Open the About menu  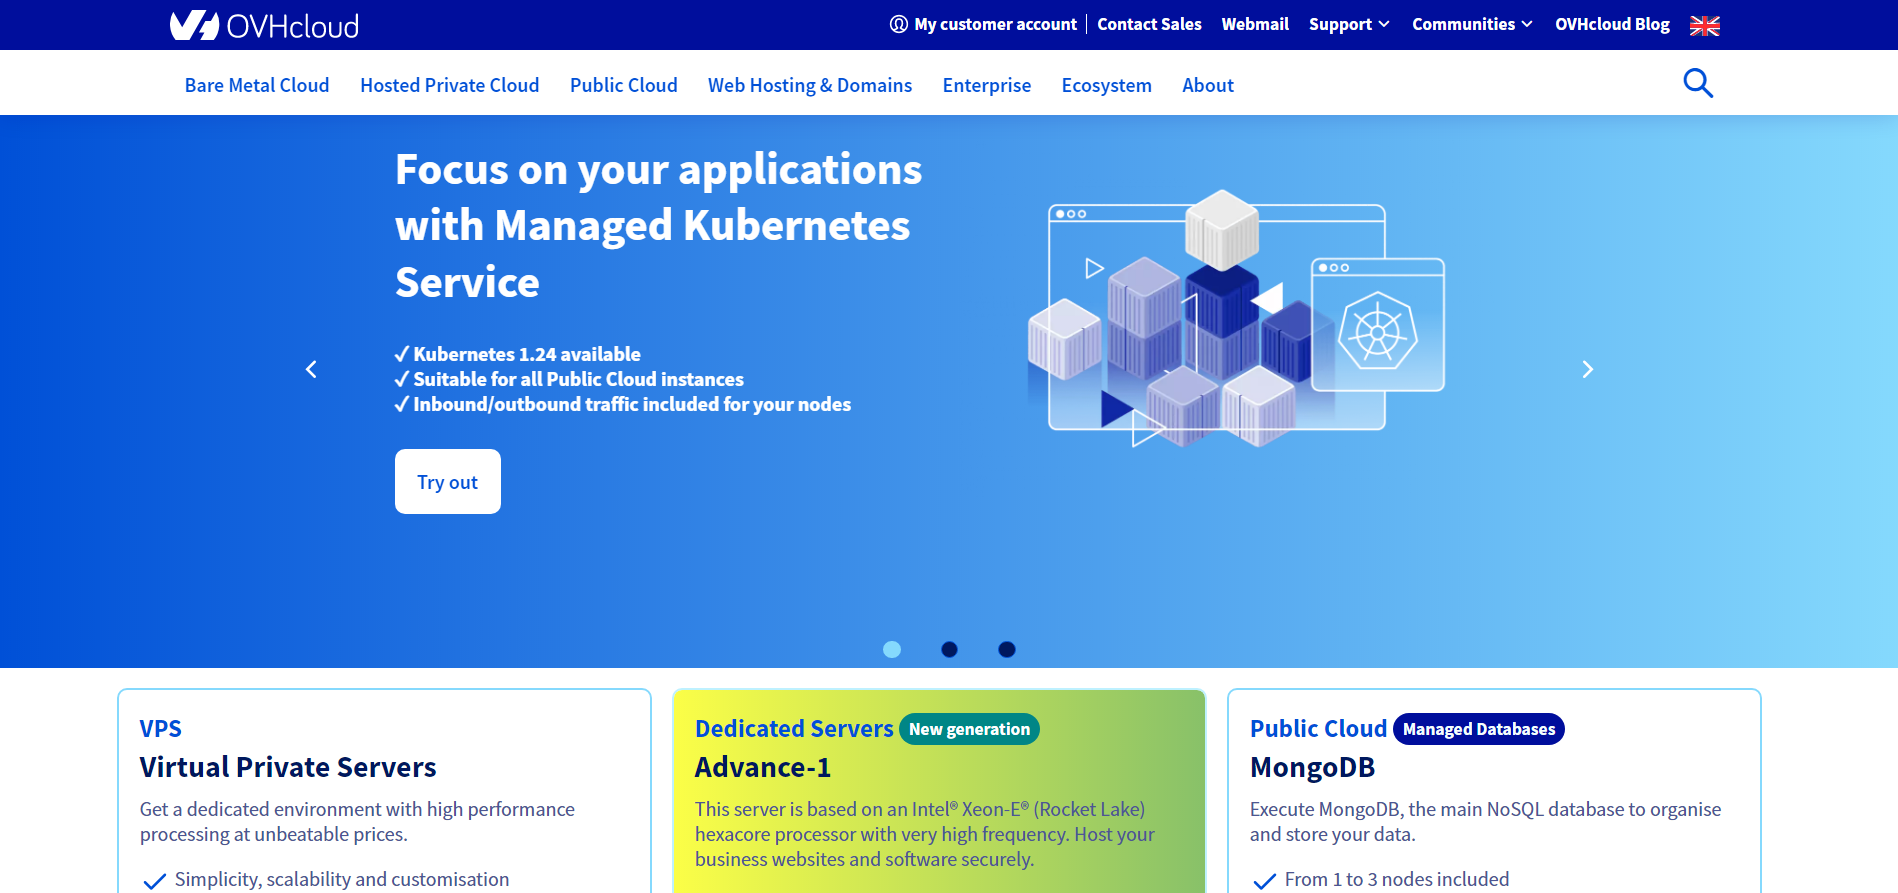tap(1208, 85)
